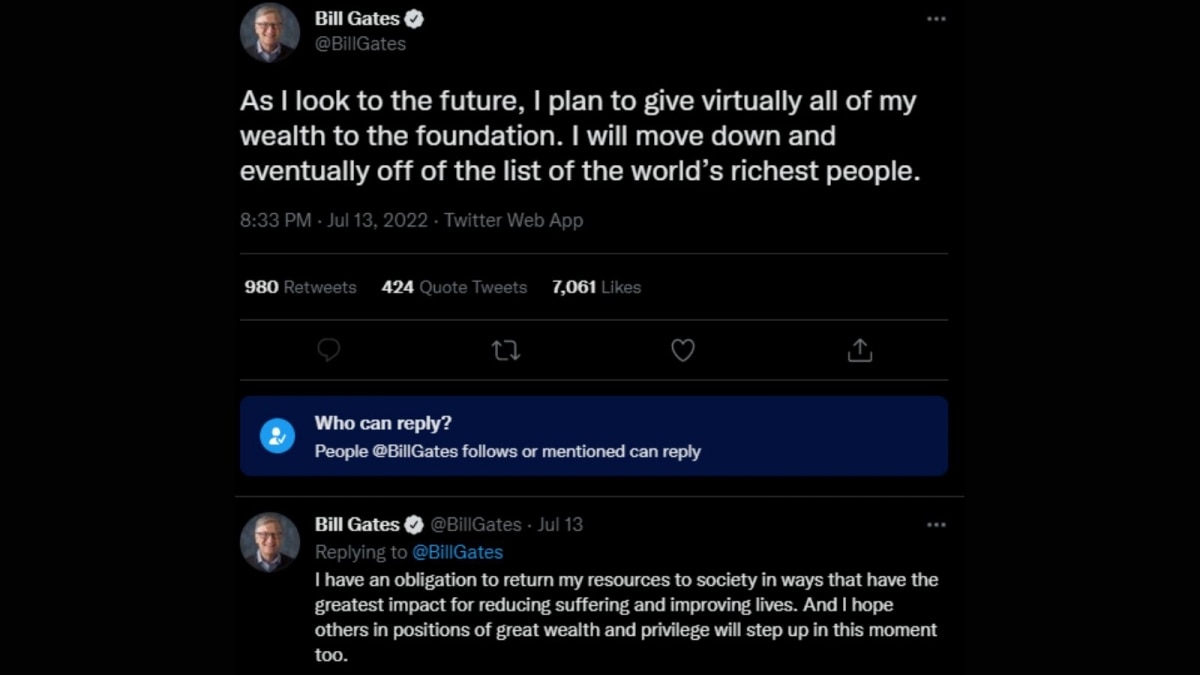View the 424 Quote Tweets list
This screenshot has width=1200, height=675.
[x=454, y=287]
